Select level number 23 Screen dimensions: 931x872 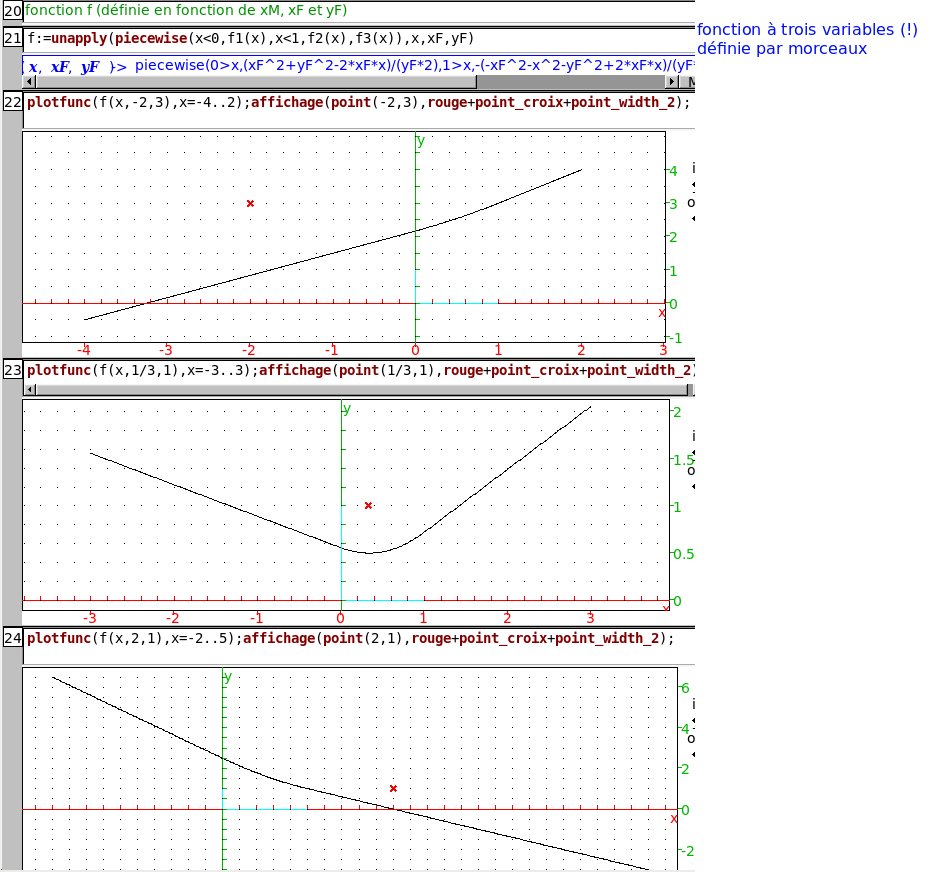click(x=12, y=370)
